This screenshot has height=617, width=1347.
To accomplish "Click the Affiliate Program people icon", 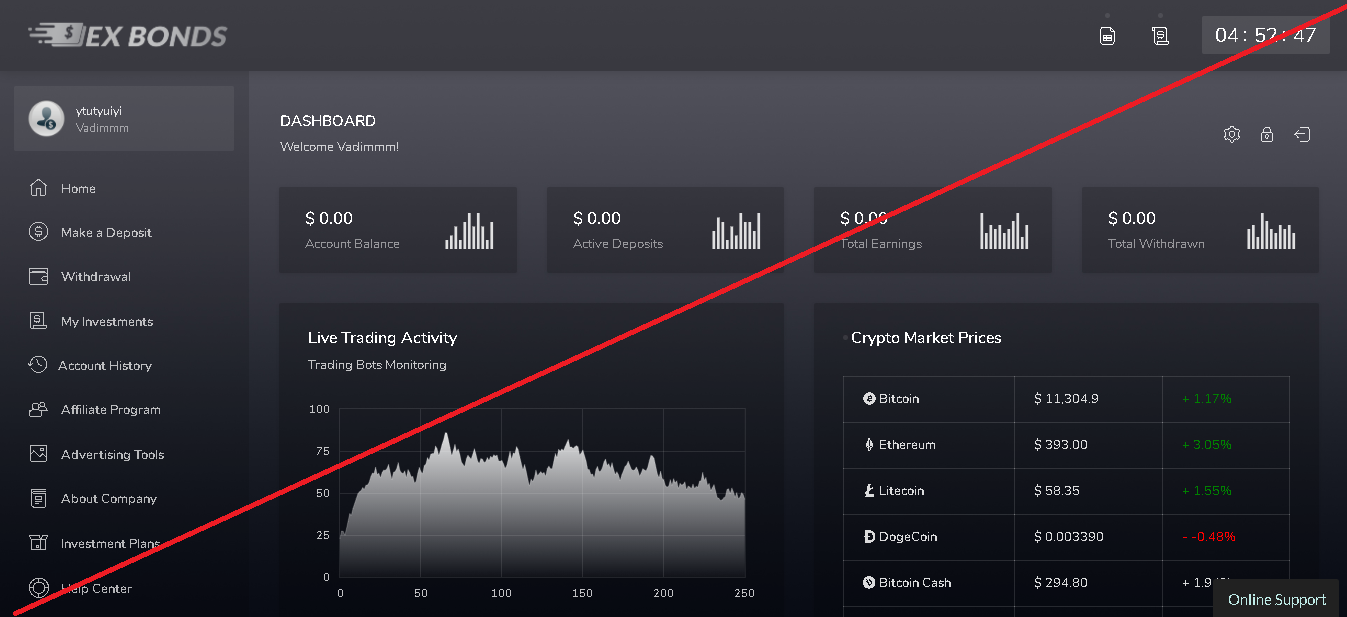I will tap(38, 409).
